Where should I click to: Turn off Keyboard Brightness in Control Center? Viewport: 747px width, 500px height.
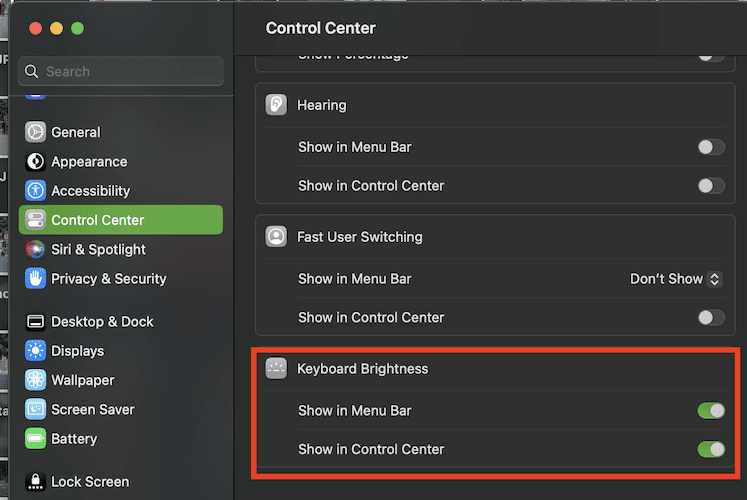(x=710, y=449)
